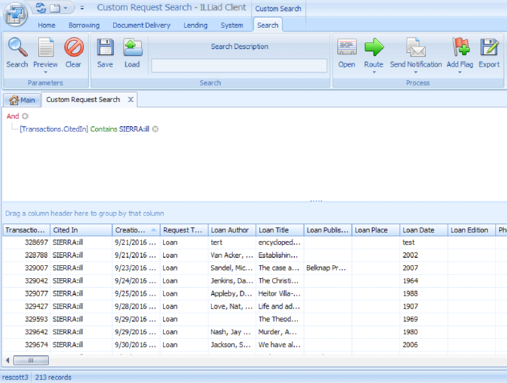507x383 pixels.
Task: Export results with the Export icon
Action: [489, 47]
